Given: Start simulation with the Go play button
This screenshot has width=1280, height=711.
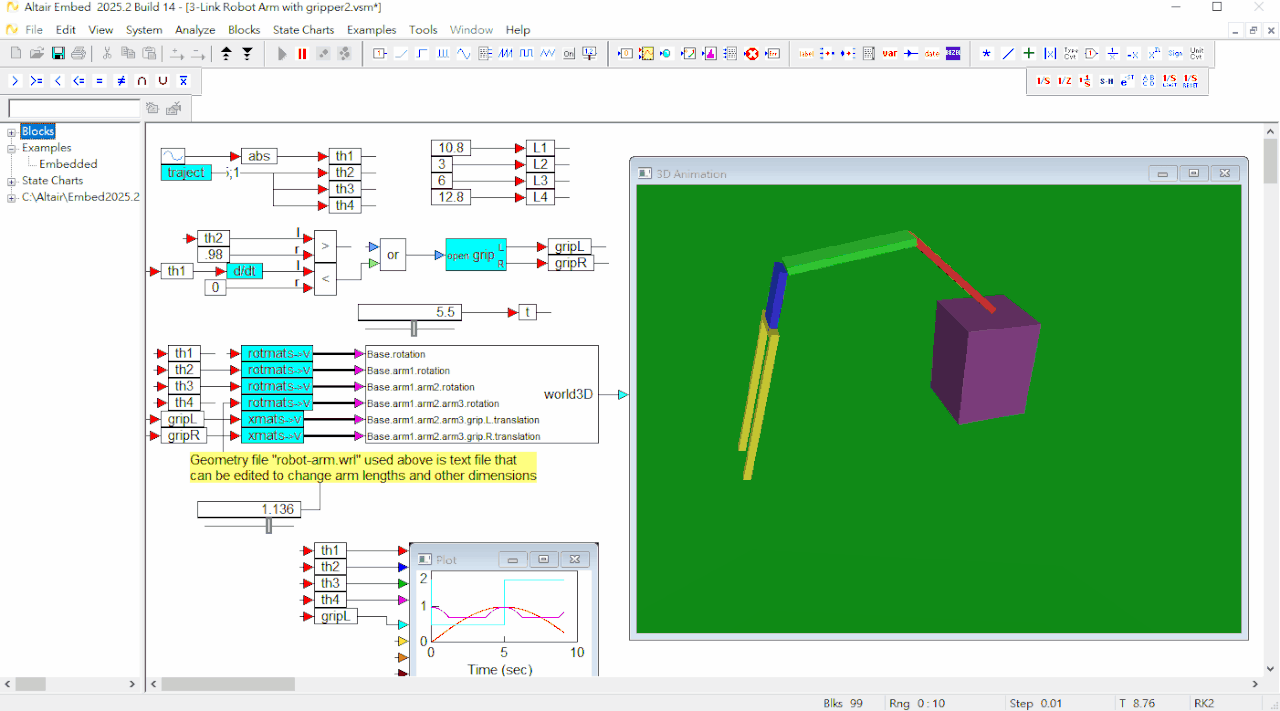Looking at the screenshot, I should pyautogui.click(x=282, y=53).
